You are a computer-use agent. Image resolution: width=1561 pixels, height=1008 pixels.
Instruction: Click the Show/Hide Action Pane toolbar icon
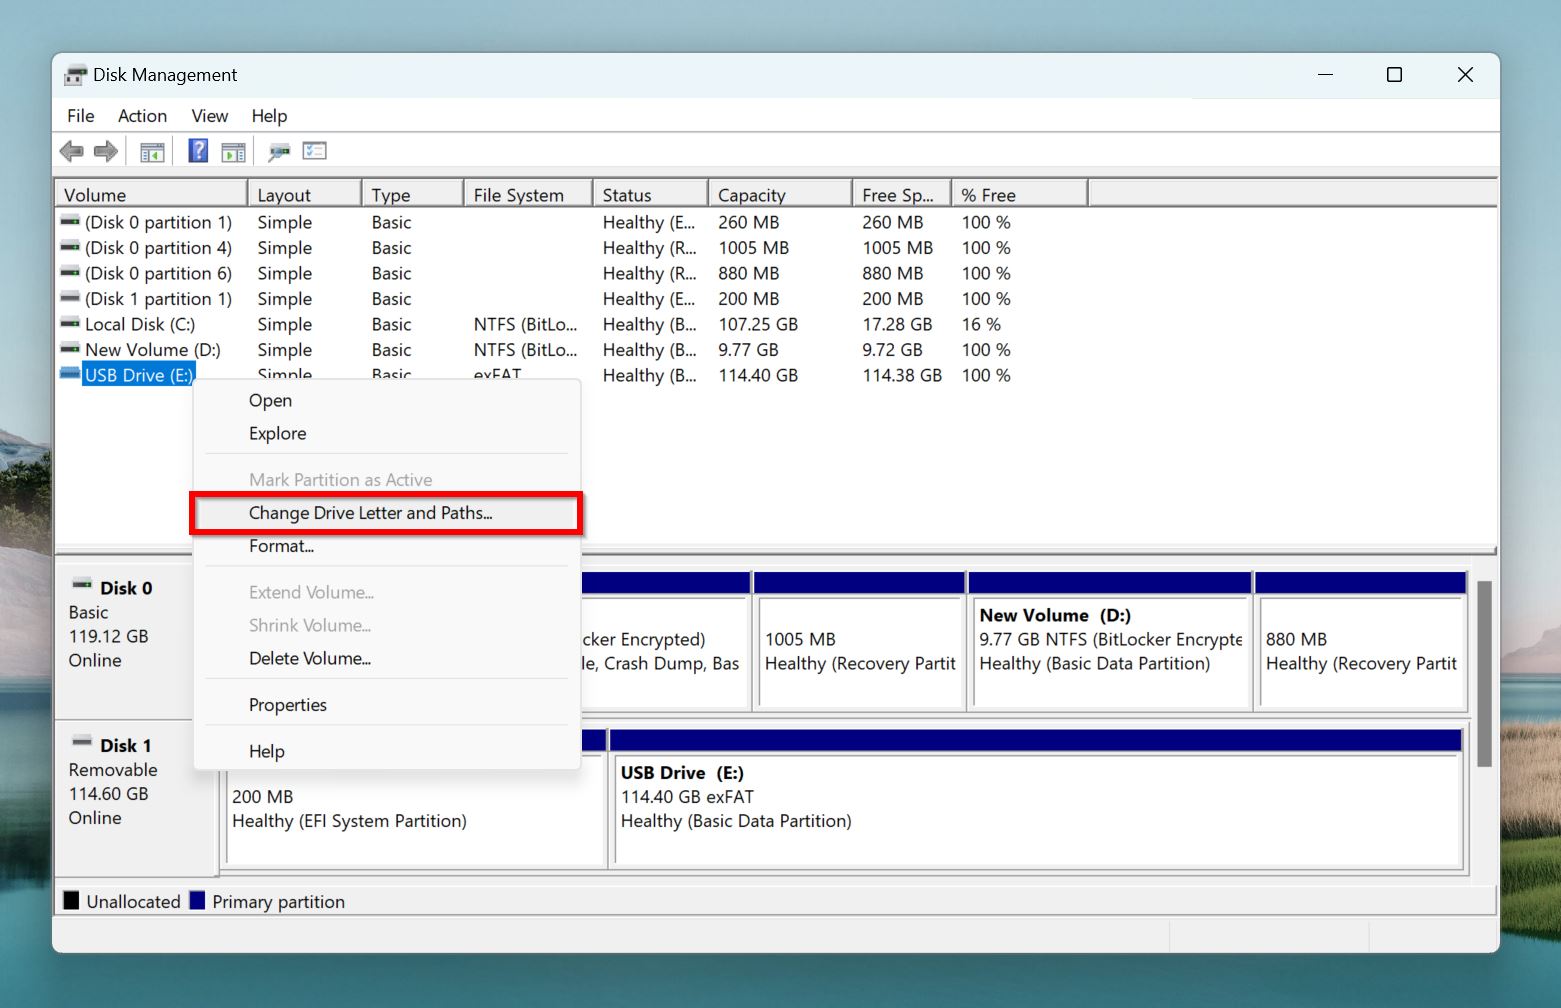click(233, 152)
